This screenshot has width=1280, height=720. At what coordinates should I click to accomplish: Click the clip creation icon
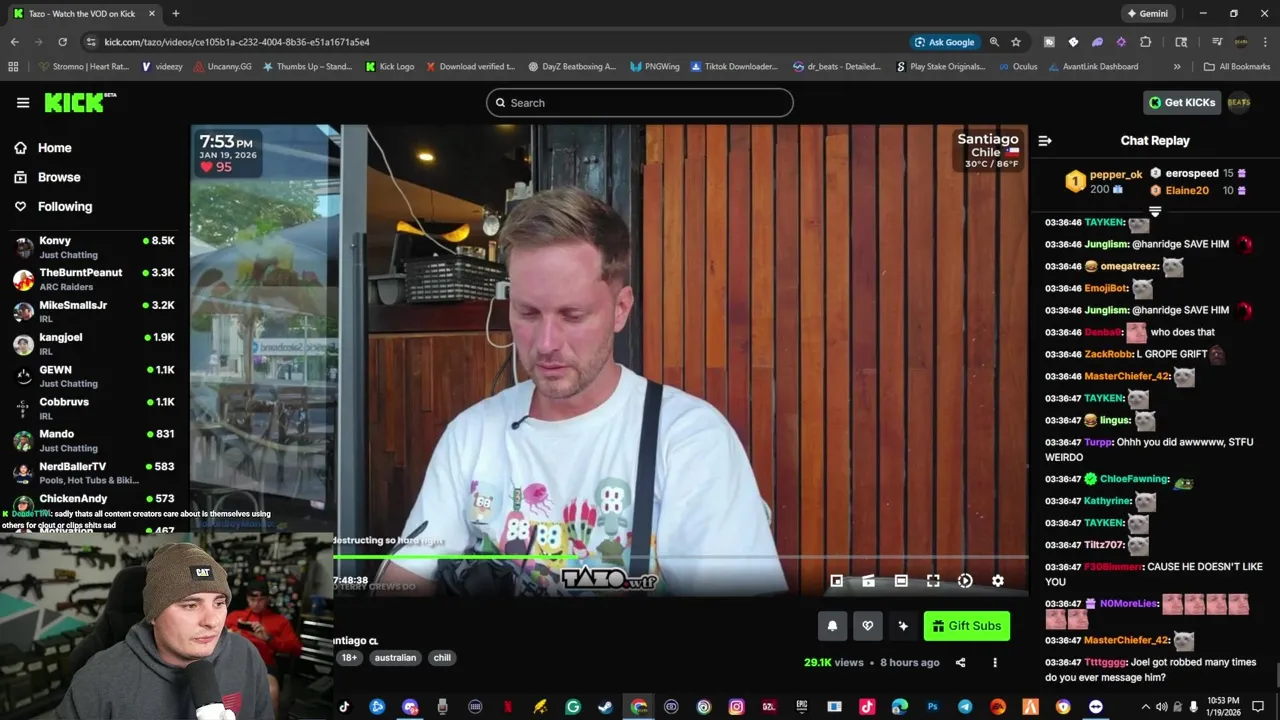pyautogui.click(x=869, y=580)
